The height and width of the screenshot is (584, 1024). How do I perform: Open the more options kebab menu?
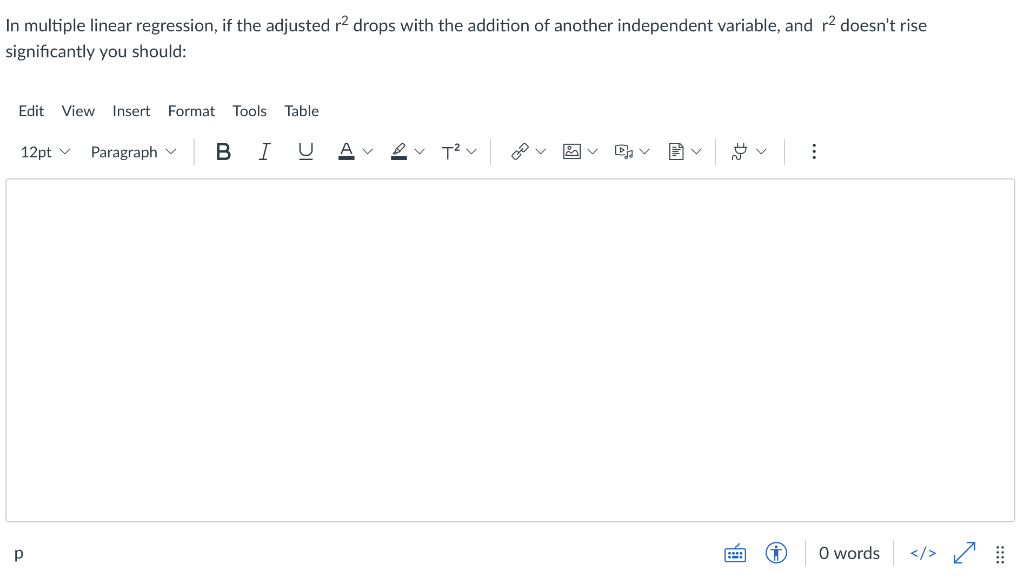[814, 151]
